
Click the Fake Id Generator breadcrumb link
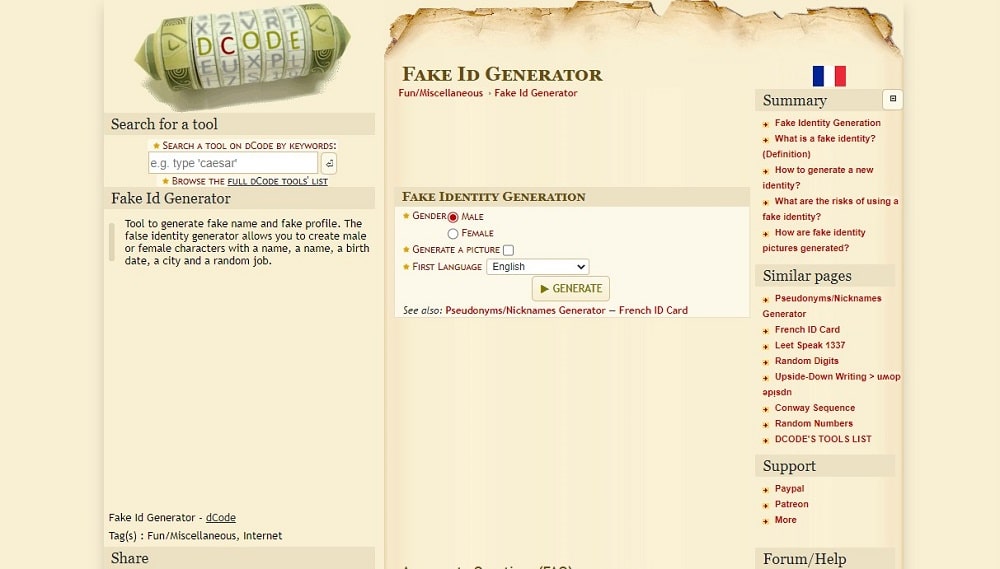536,93
